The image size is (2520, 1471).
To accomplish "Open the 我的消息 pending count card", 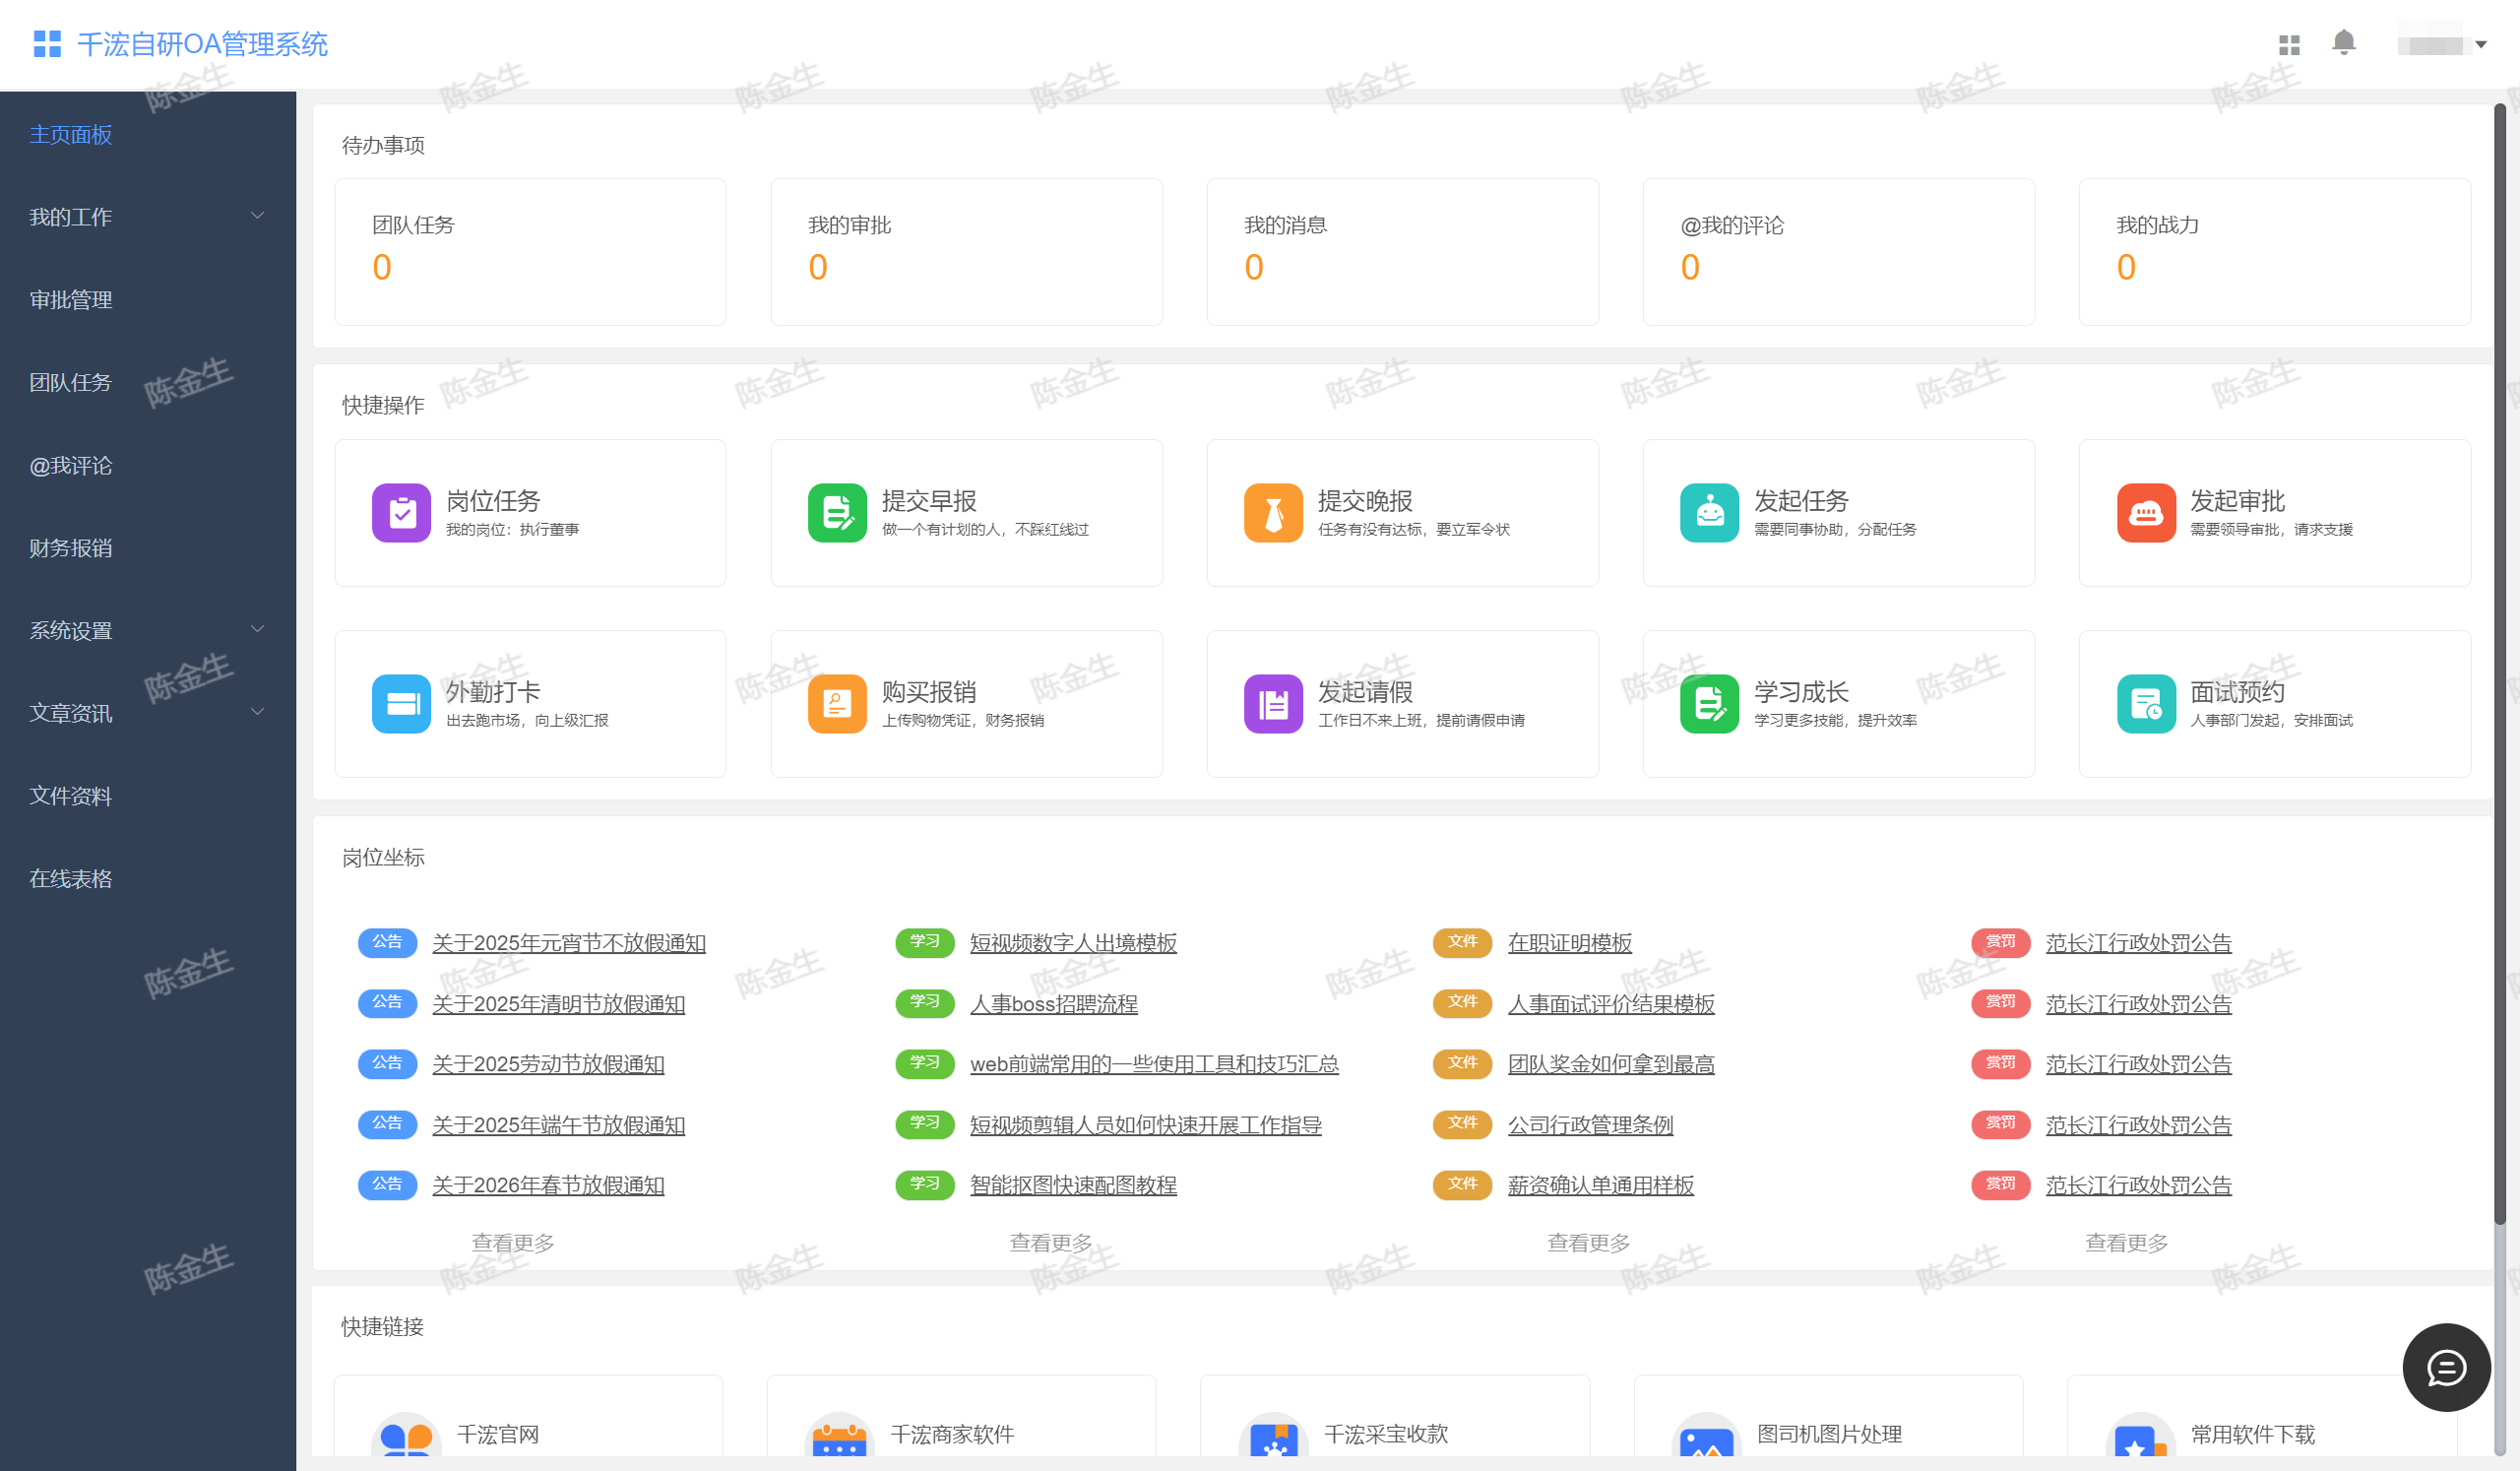I will tap(1402, 252).
